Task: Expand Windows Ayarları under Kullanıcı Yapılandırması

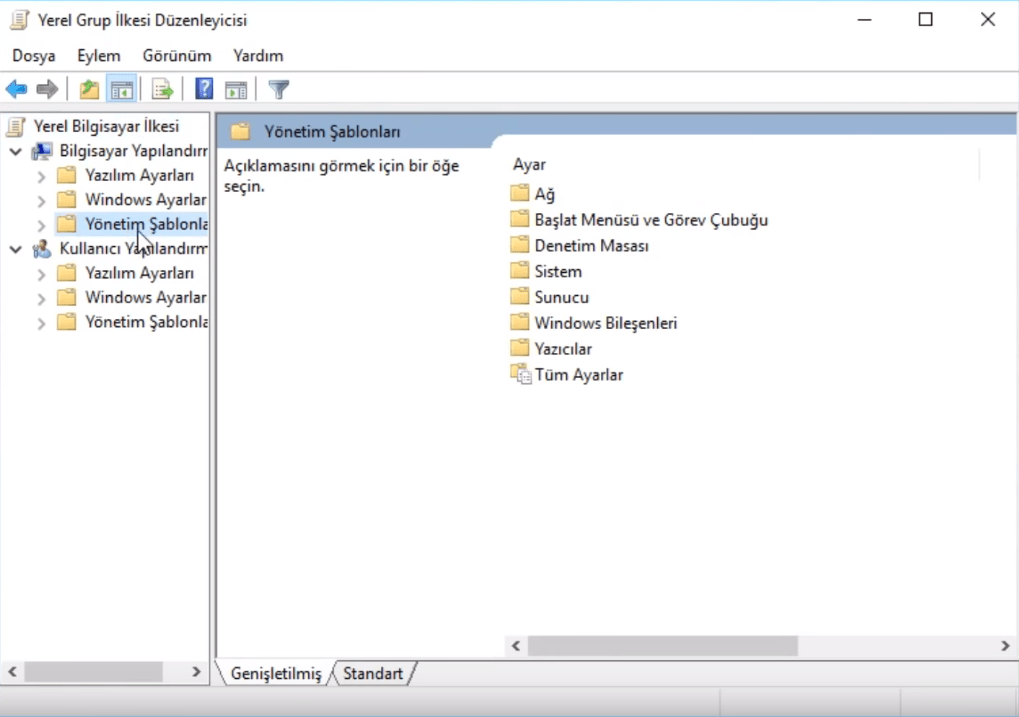Action: 41,298
